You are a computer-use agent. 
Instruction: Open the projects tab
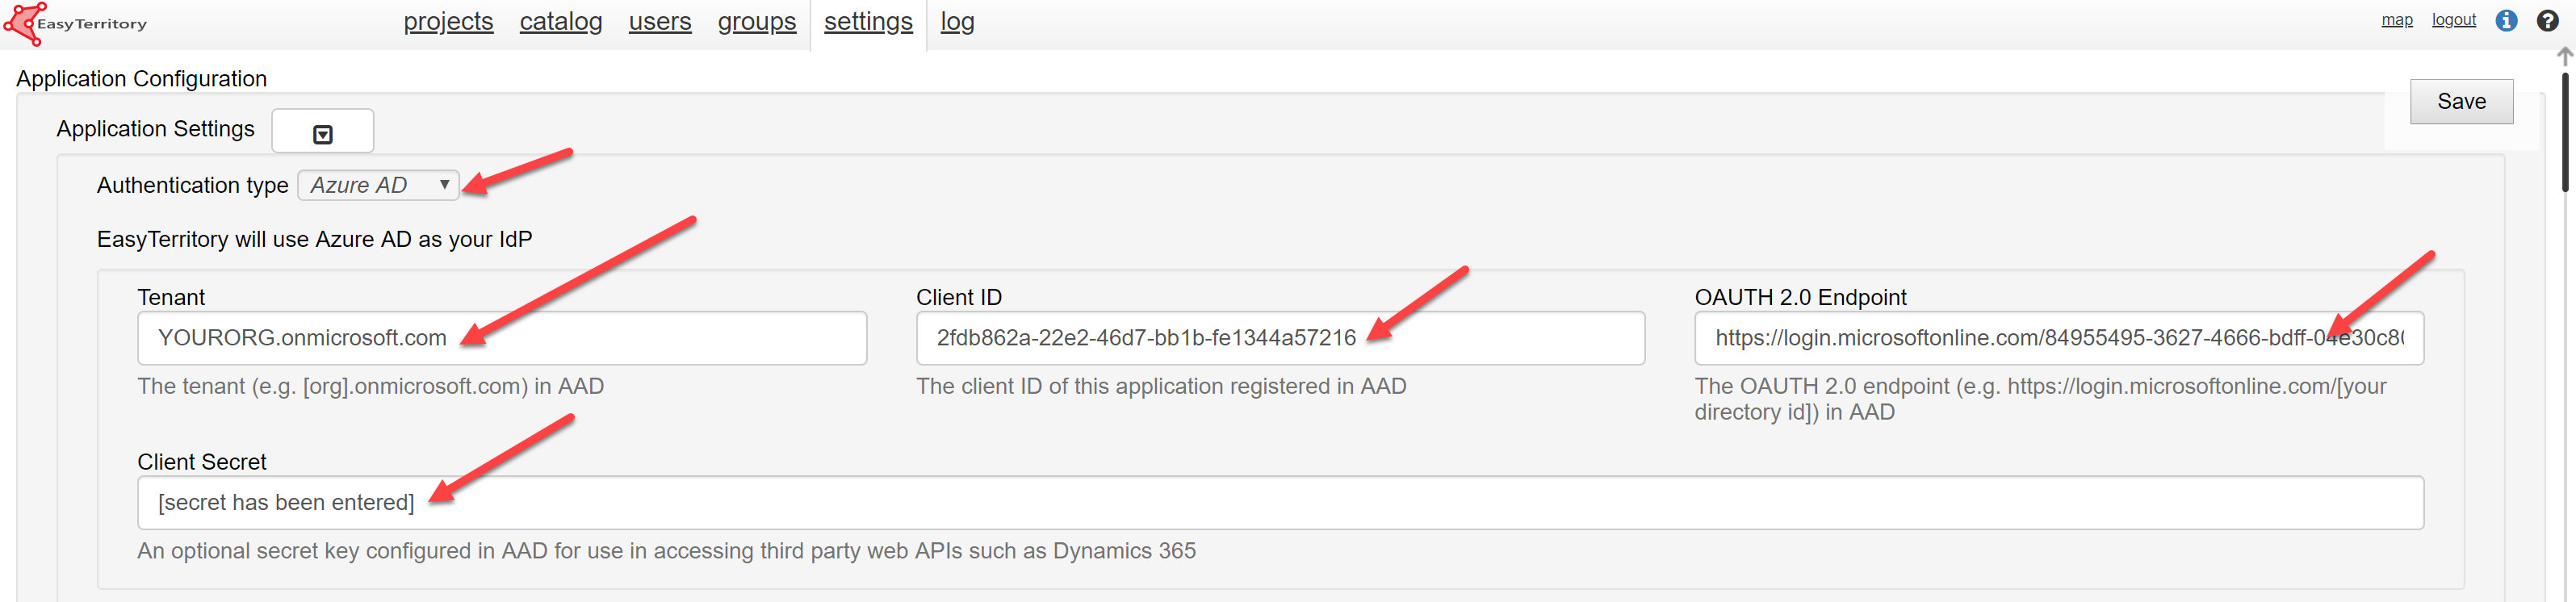click(x=448, y=22)
